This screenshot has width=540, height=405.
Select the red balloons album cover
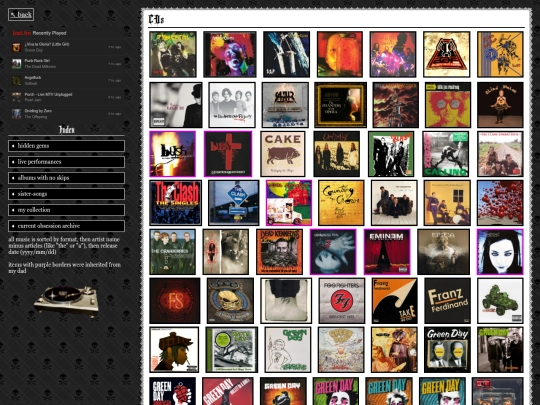point(500,203)
